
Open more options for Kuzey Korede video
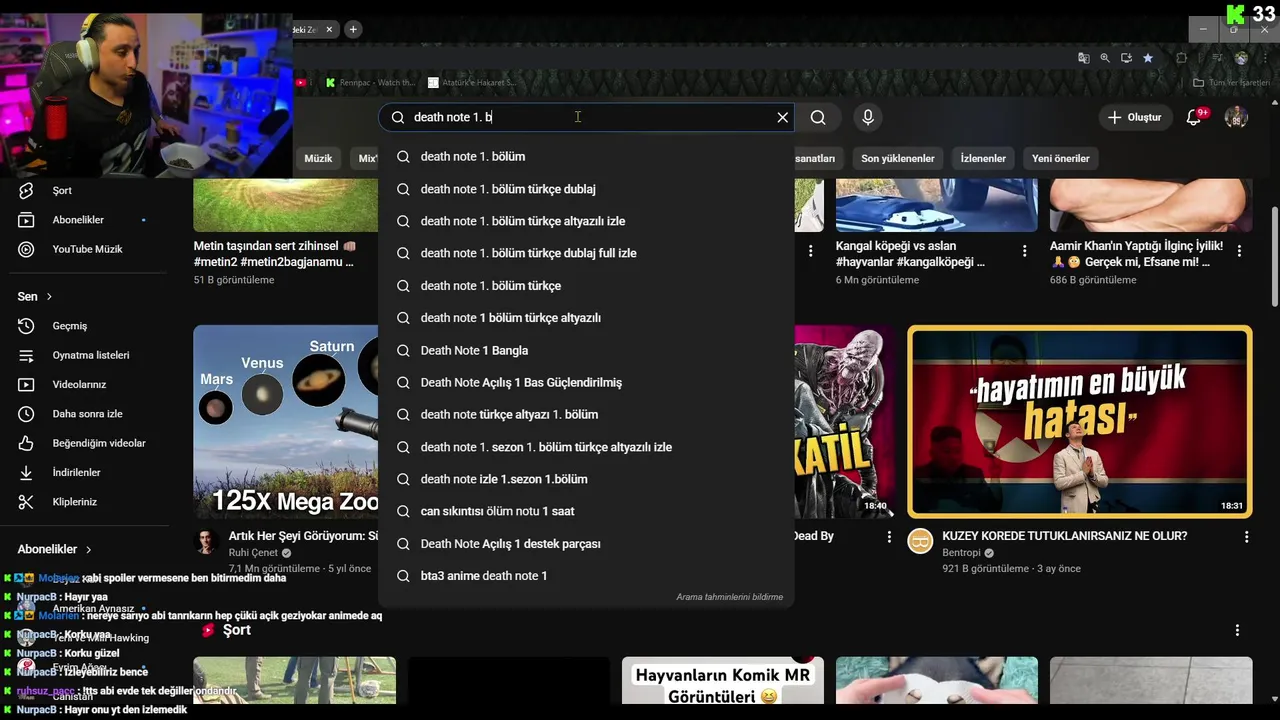[x=1246, y=537]
